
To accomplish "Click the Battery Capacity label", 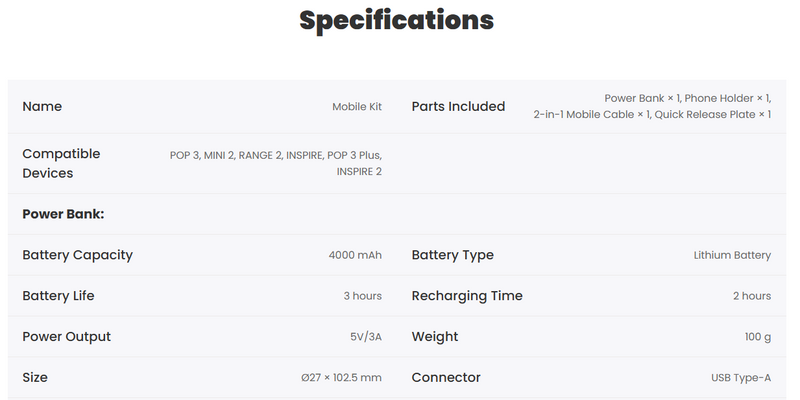I will [77, 255].
